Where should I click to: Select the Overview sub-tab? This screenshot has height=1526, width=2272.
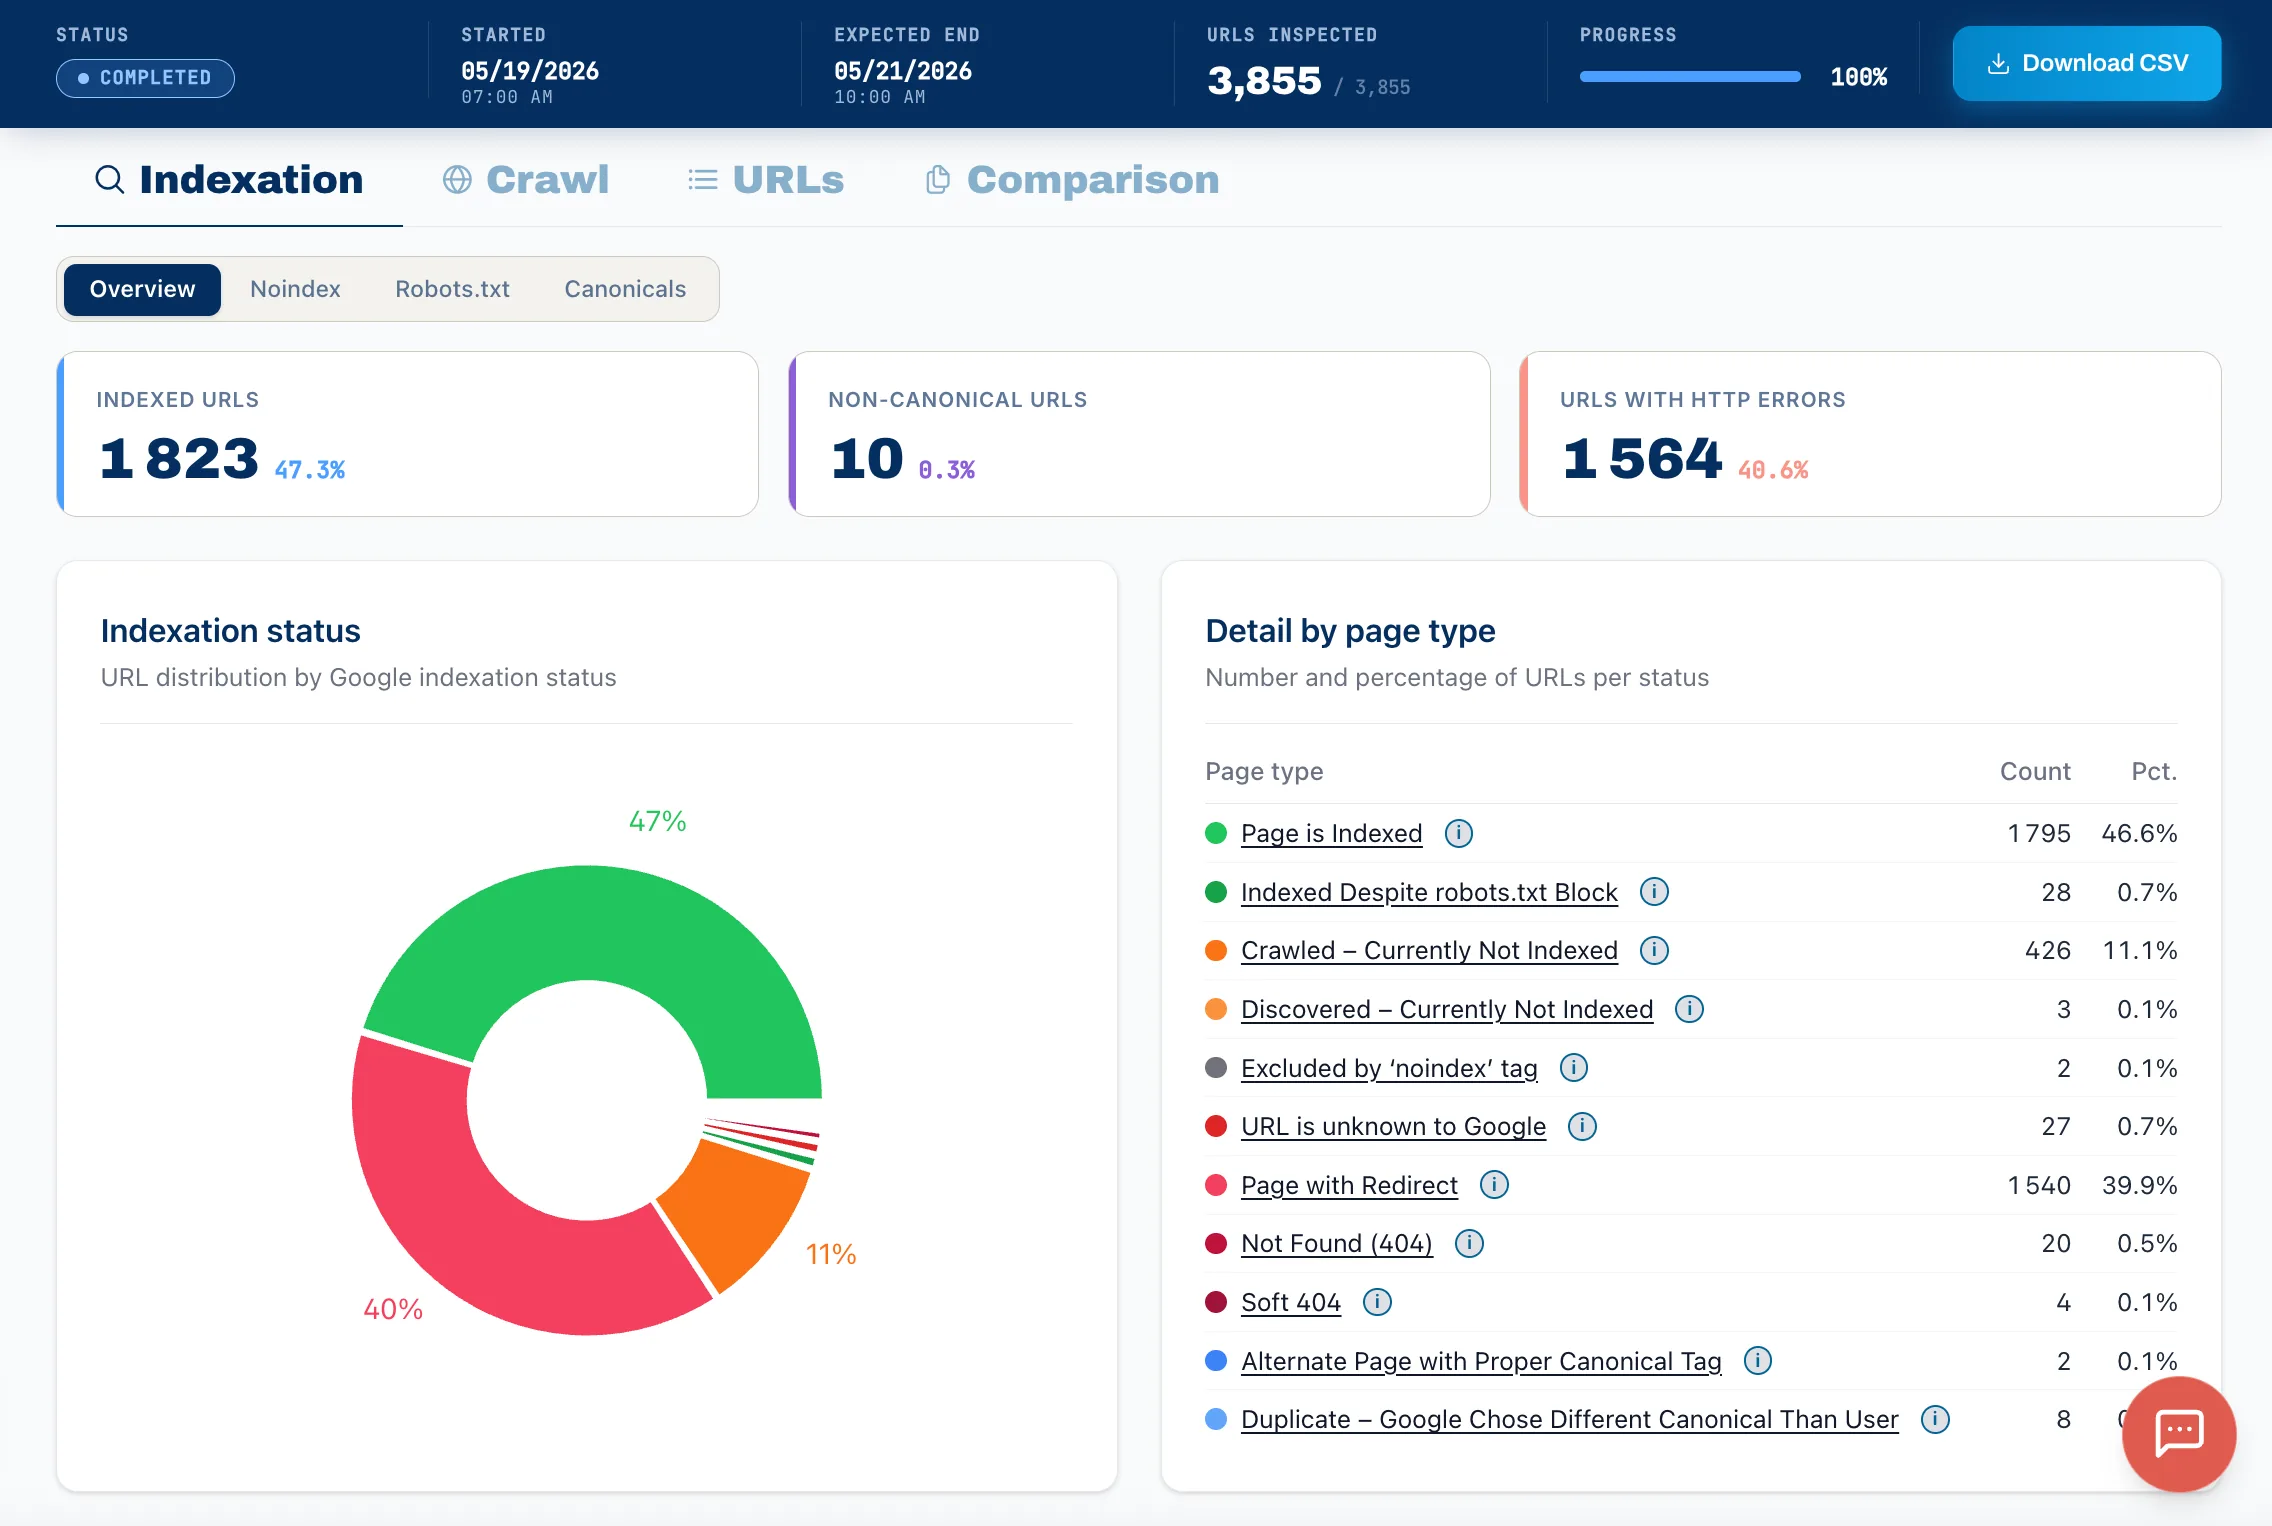click(x=142, y=289)
